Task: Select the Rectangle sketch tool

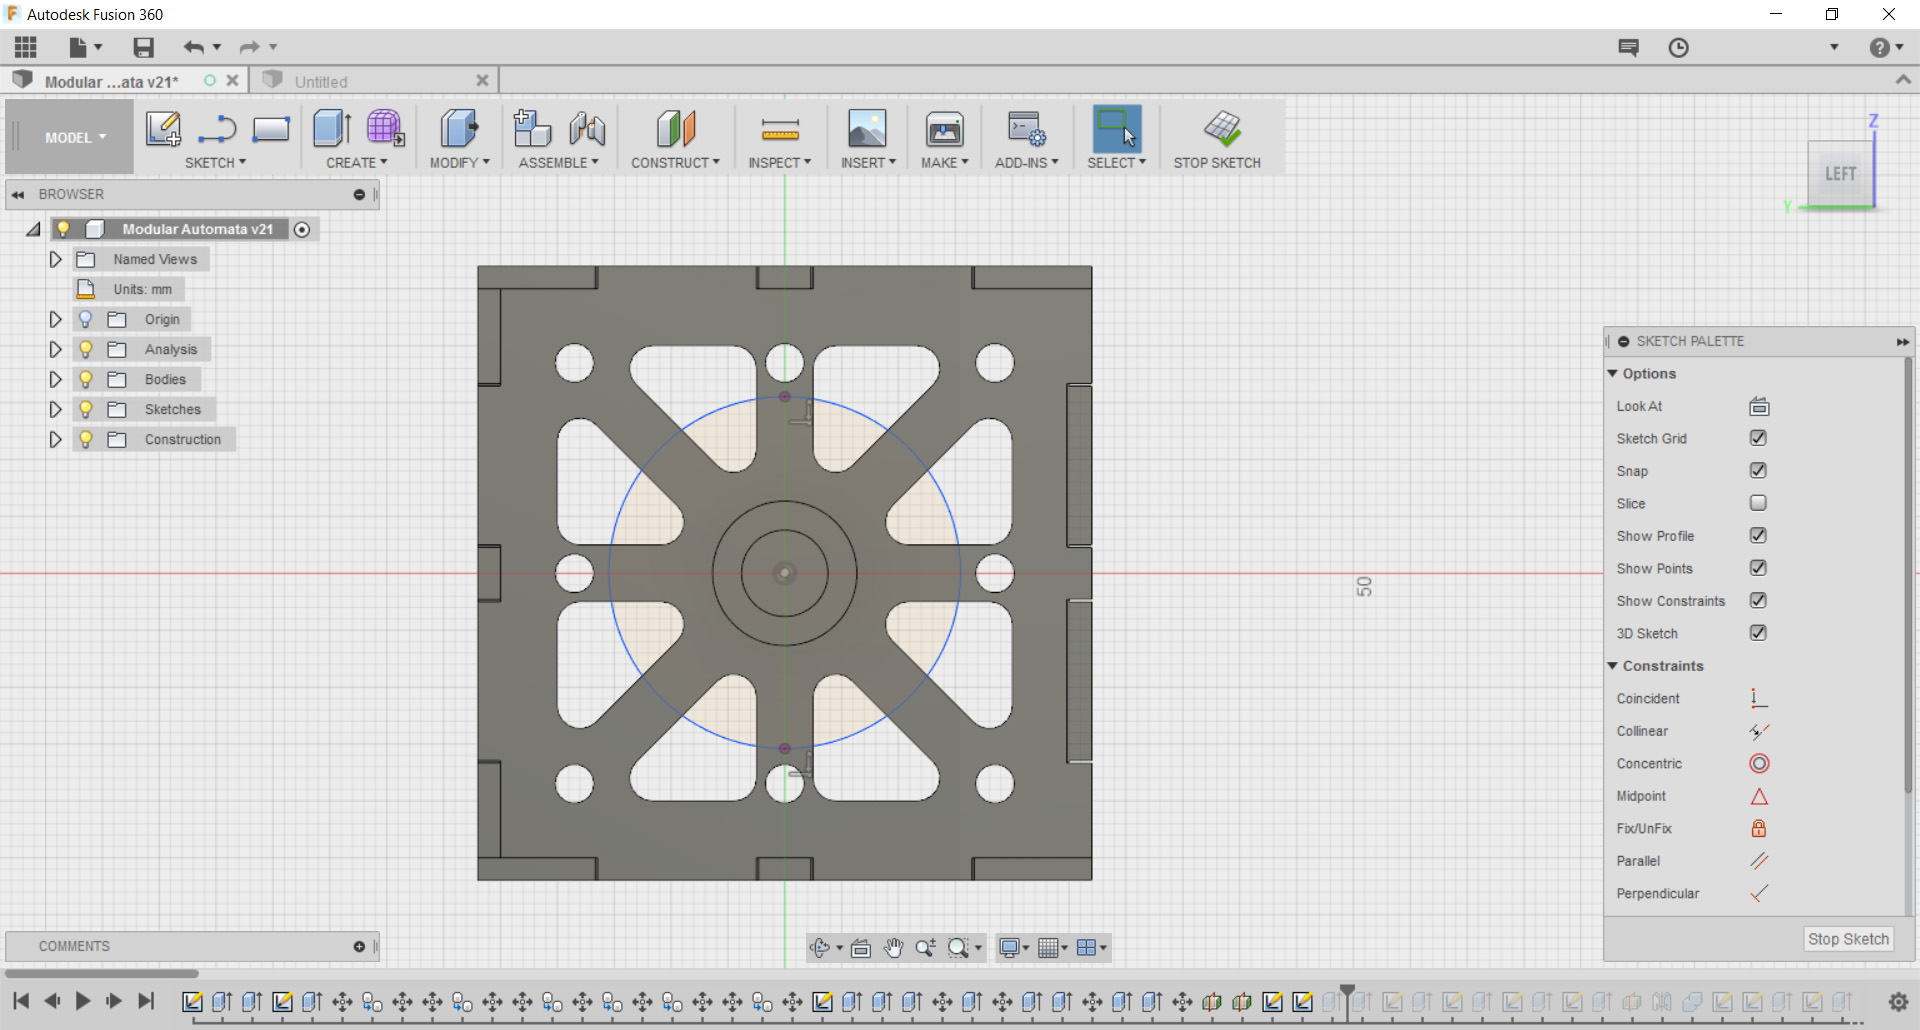Action: 270,129
